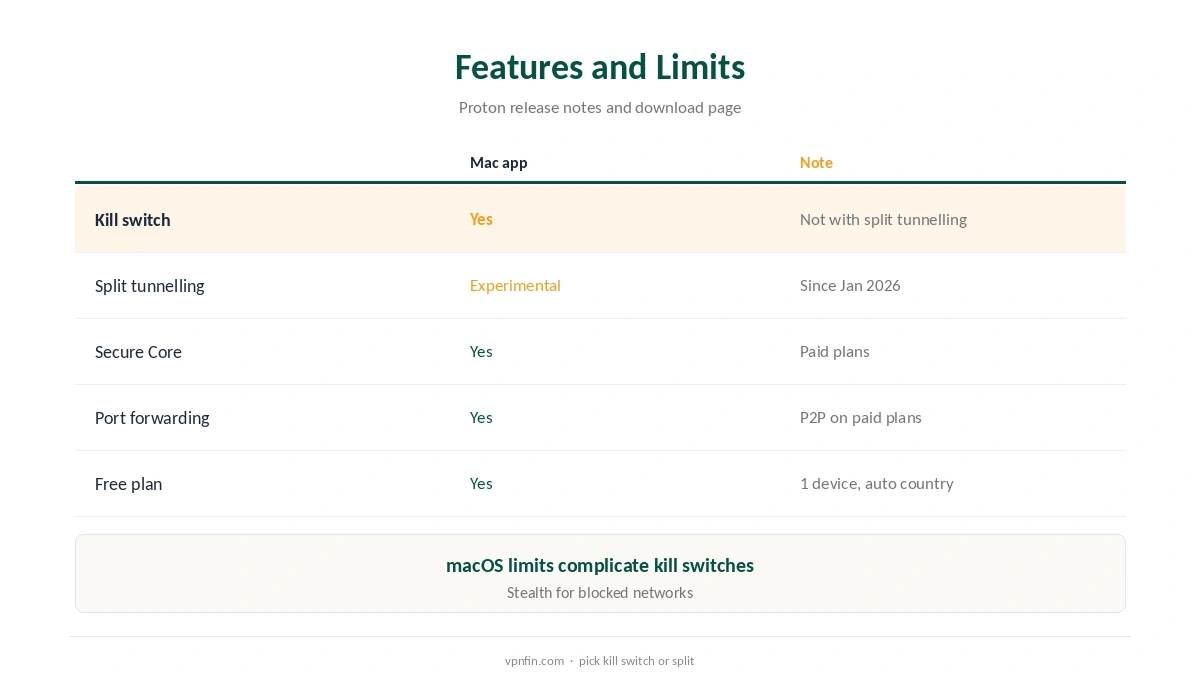Click the note 'P2P on paid plans'

click(861, 417)
